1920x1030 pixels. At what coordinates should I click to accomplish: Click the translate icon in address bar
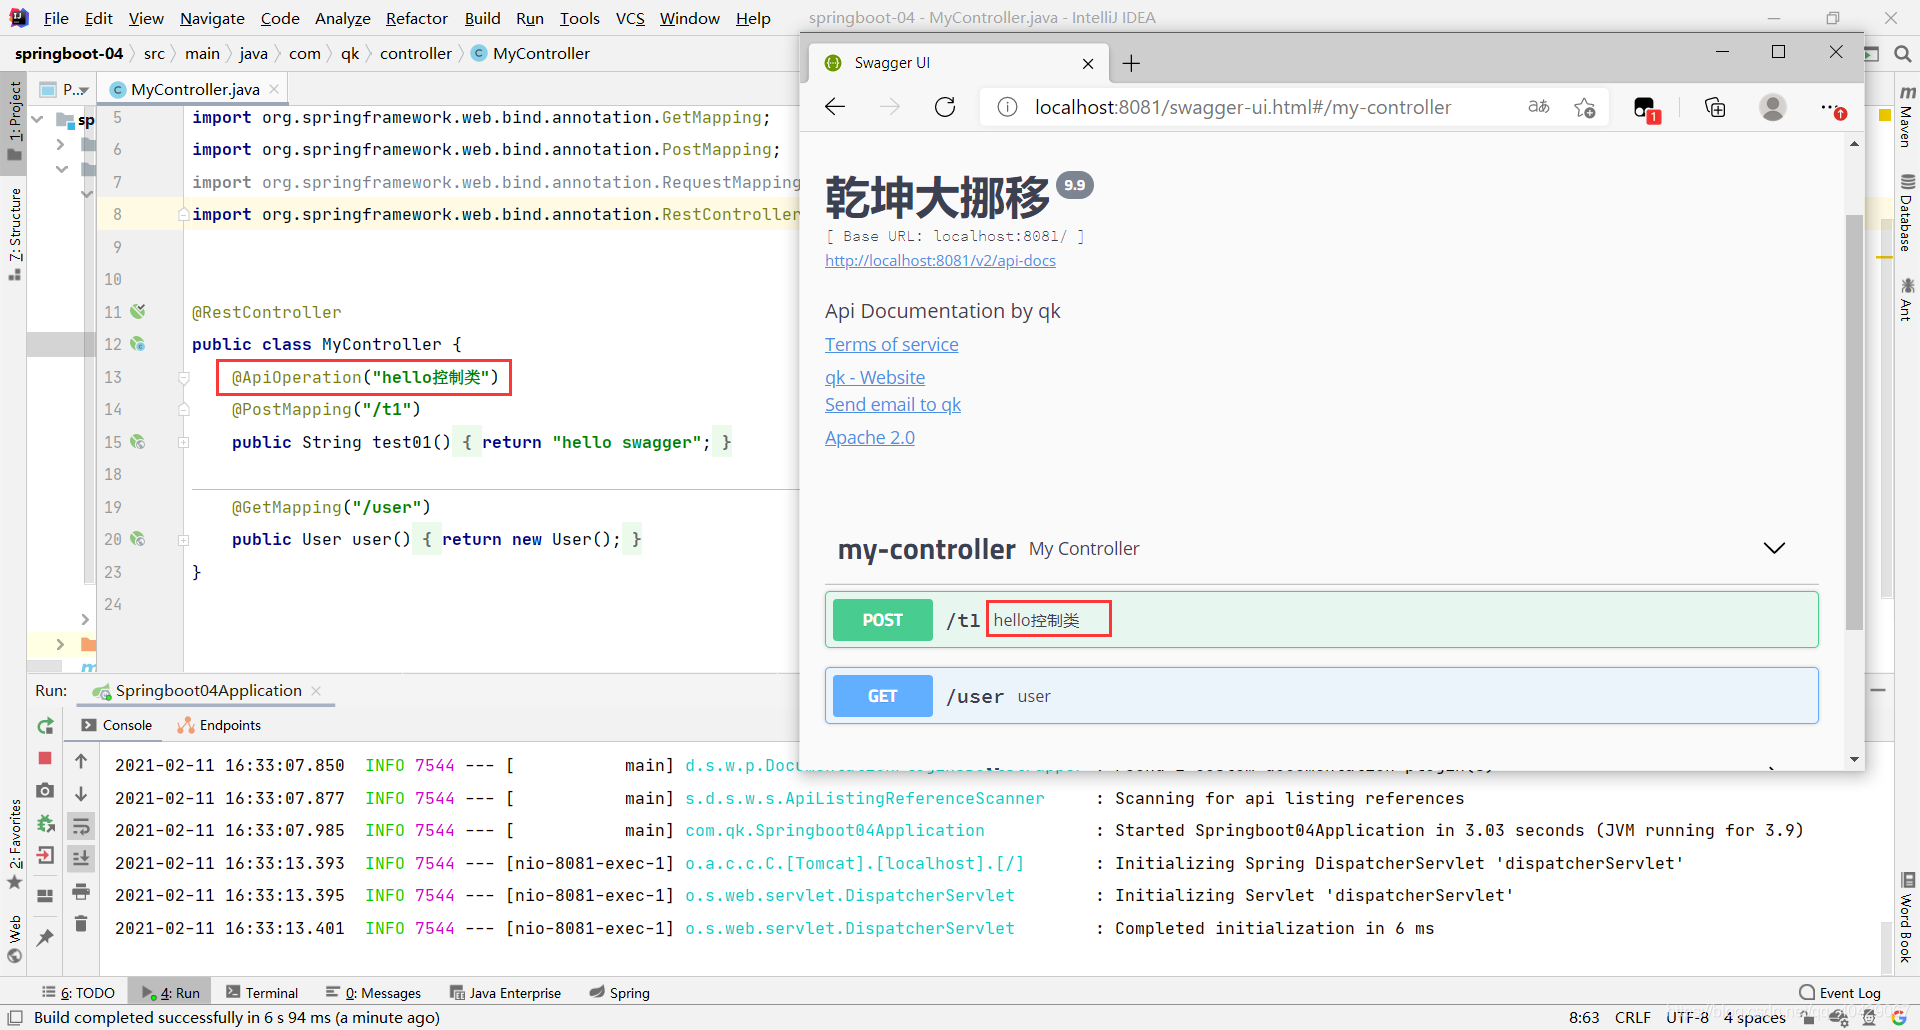[x=1539, y=107]
